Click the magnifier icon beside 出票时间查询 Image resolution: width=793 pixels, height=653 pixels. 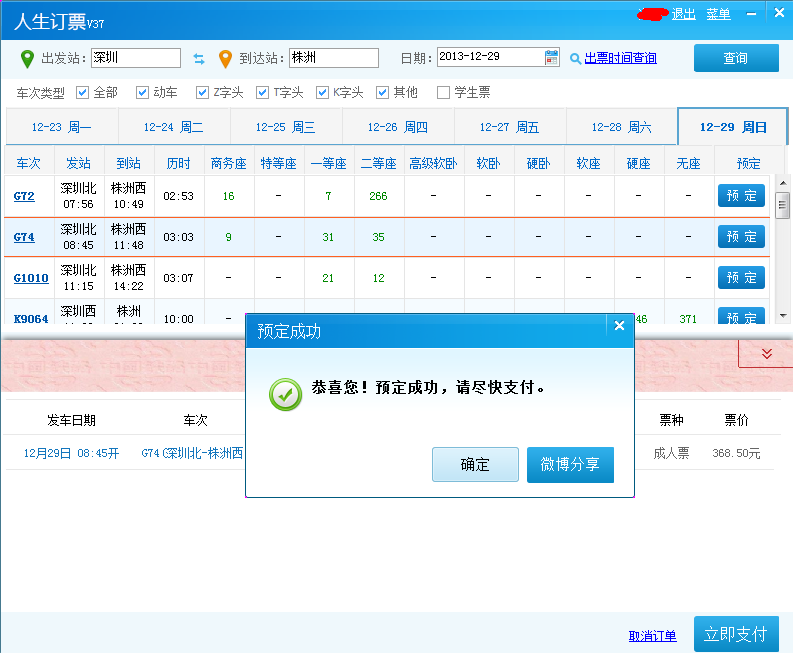(x=575, y=59)
